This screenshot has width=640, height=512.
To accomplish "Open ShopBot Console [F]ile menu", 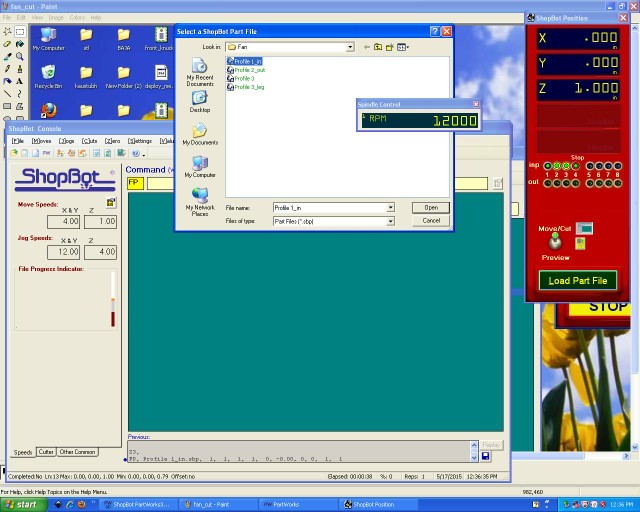I will 18,141.
